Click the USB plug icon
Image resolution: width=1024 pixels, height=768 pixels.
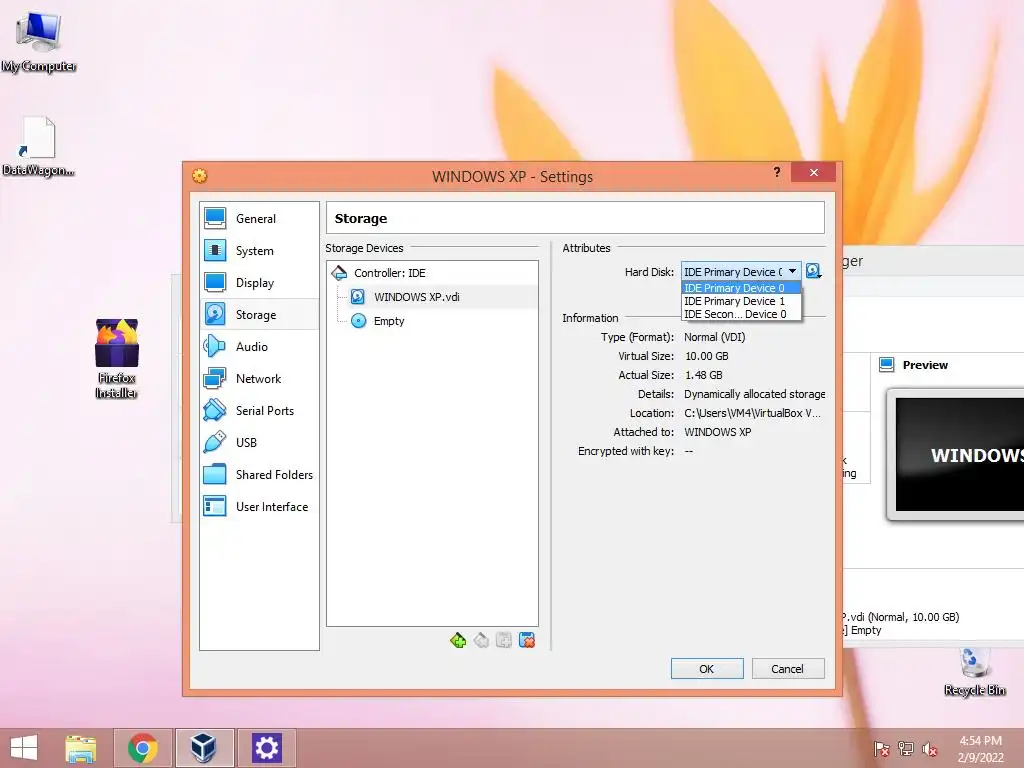pyautogui.click(x=214, y=443)
